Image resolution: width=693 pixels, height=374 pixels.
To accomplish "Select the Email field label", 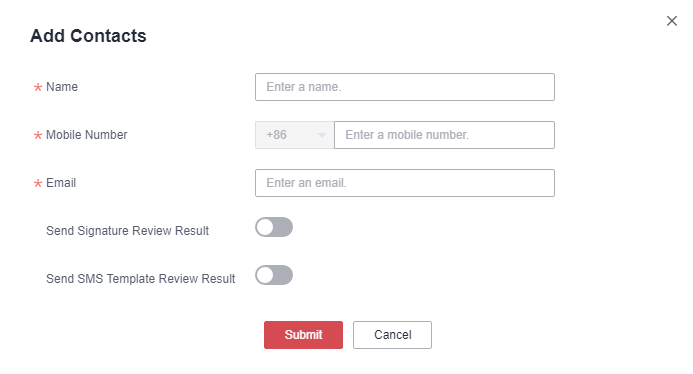I will (x=61, y=183).
